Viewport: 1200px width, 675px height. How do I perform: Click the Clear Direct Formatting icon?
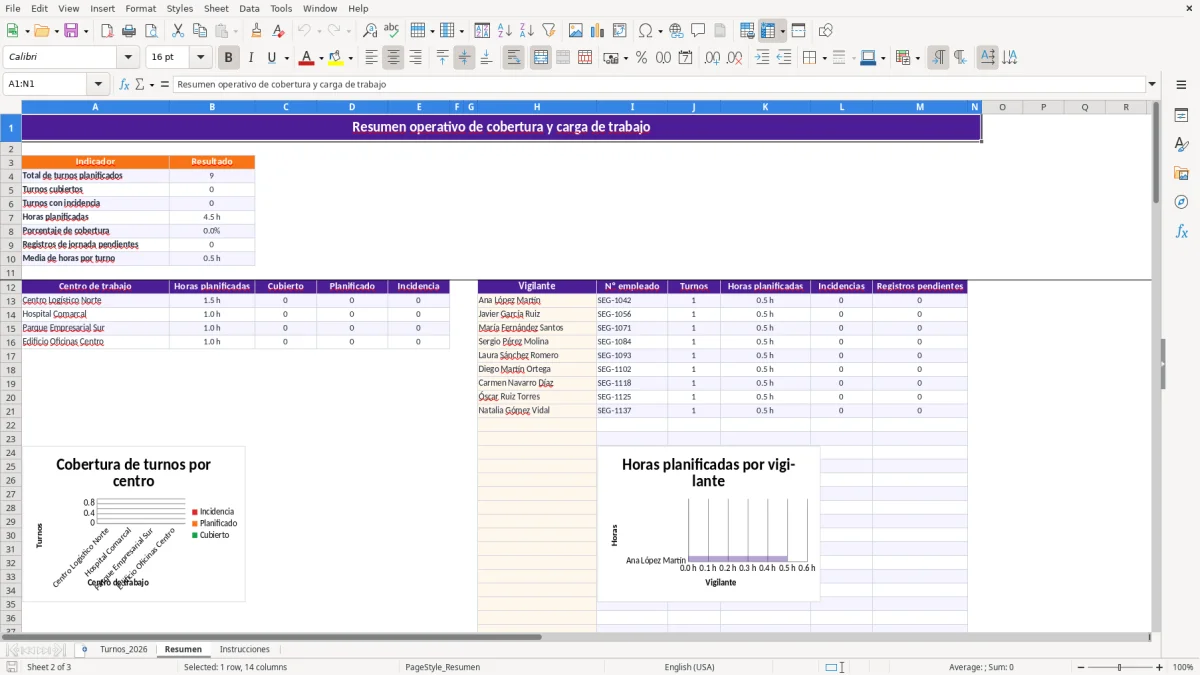277,31
